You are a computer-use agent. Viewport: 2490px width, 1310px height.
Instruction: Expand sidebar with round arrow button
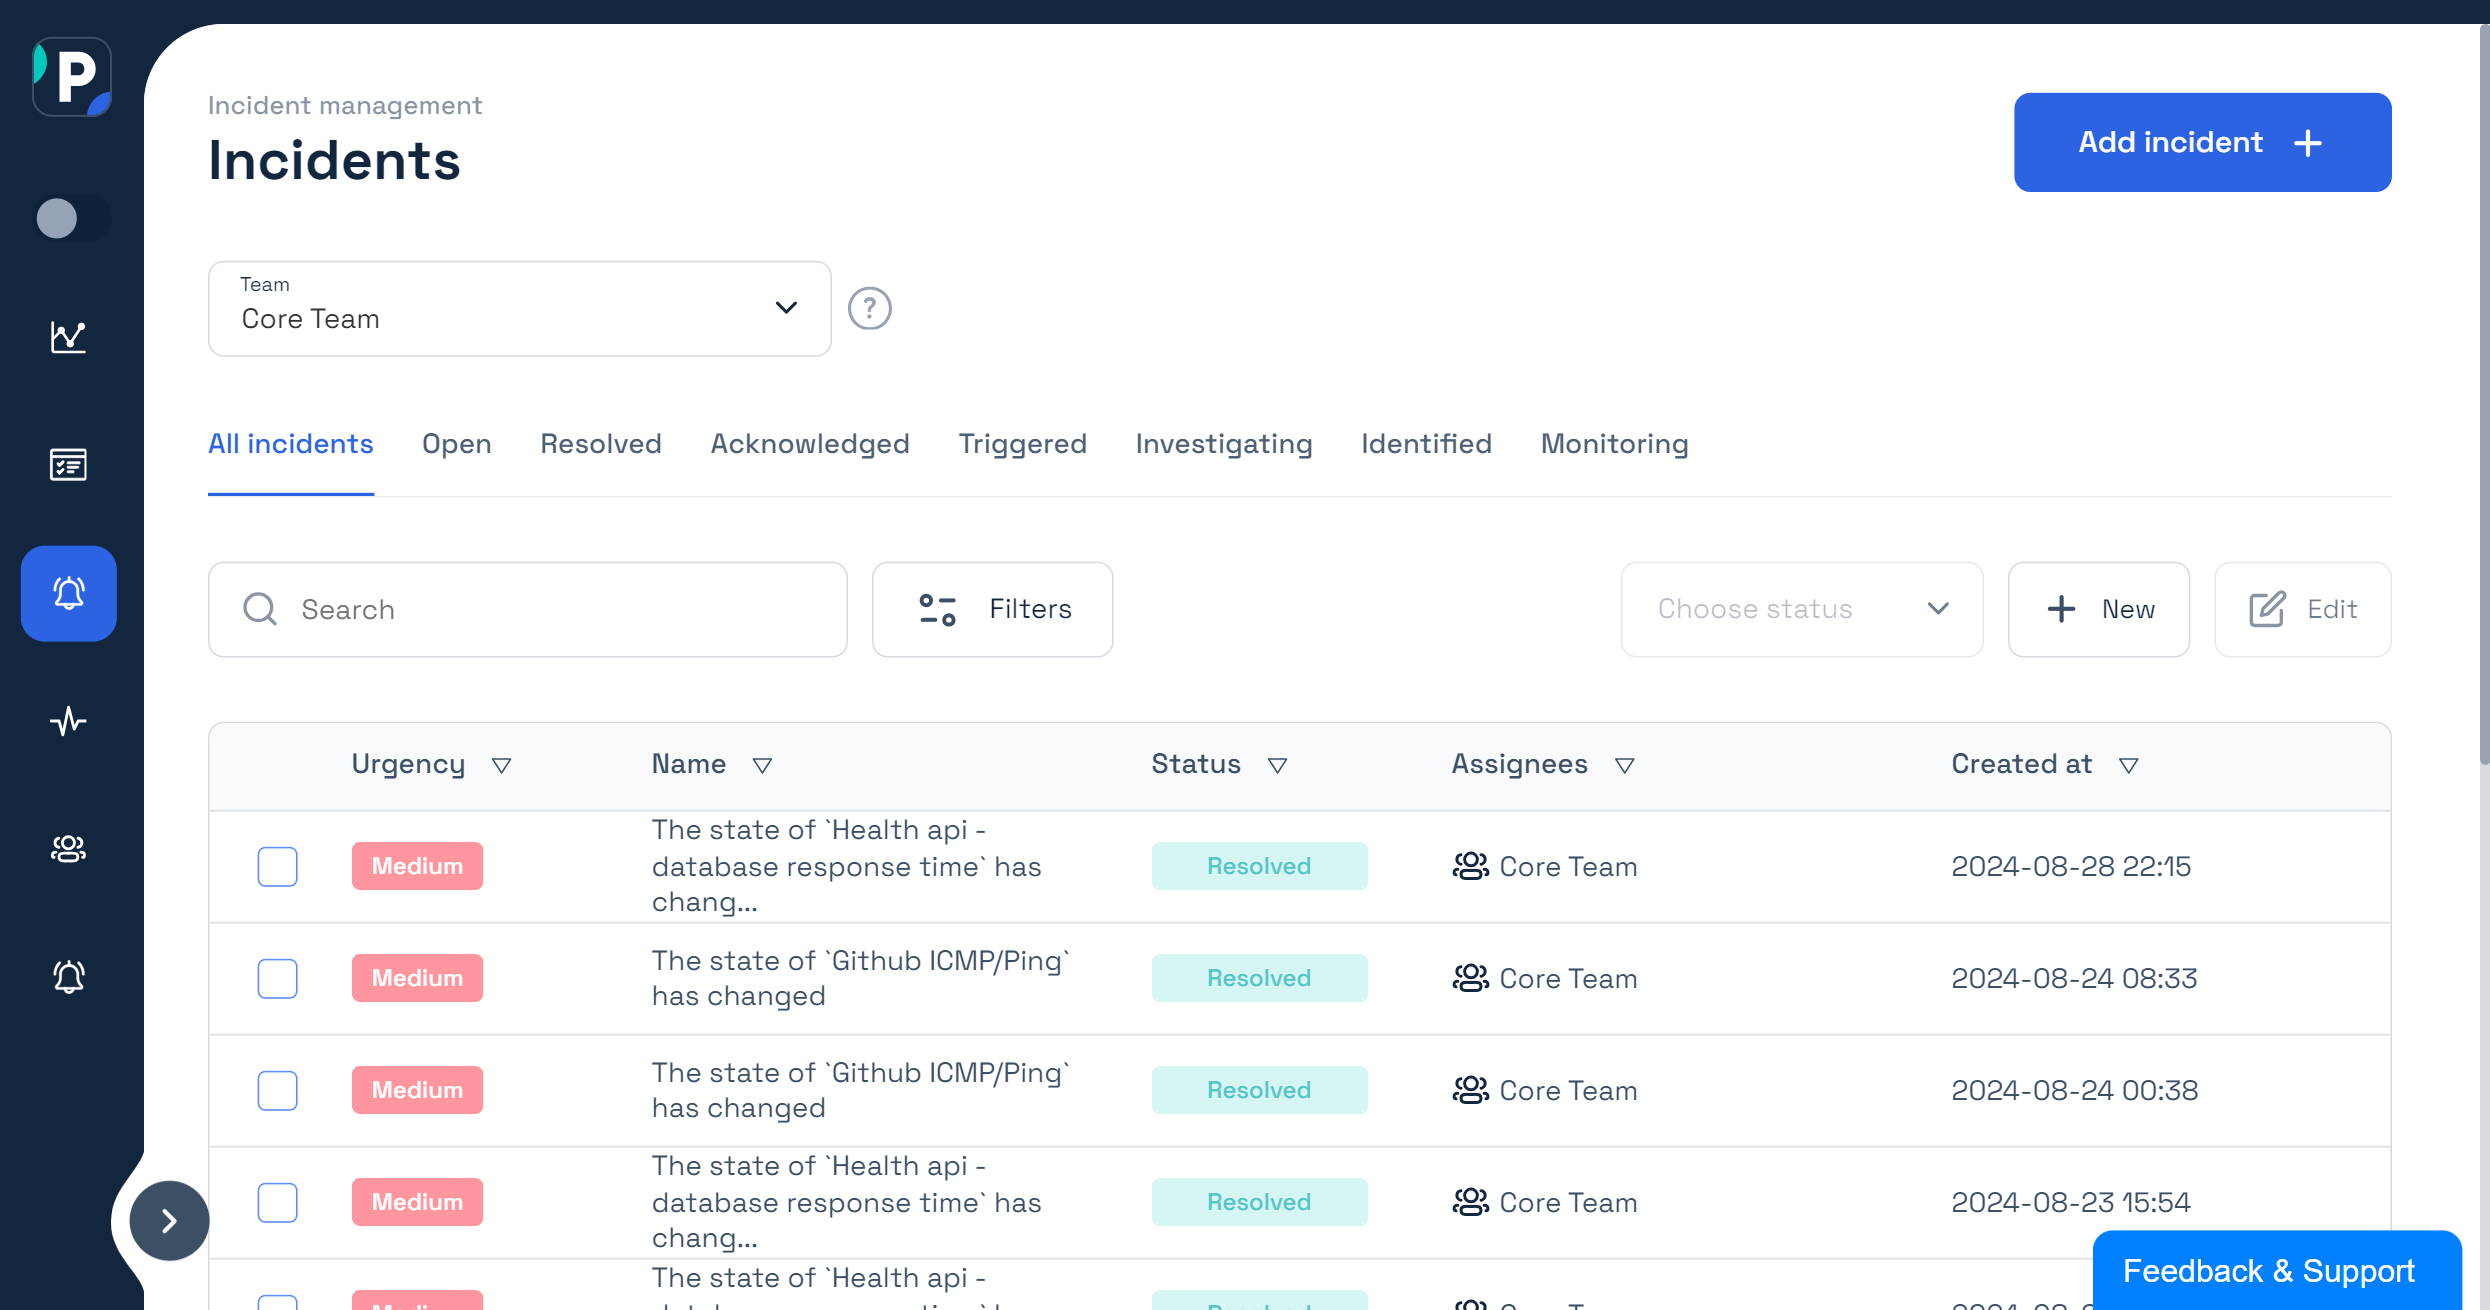coord(169,1220)
